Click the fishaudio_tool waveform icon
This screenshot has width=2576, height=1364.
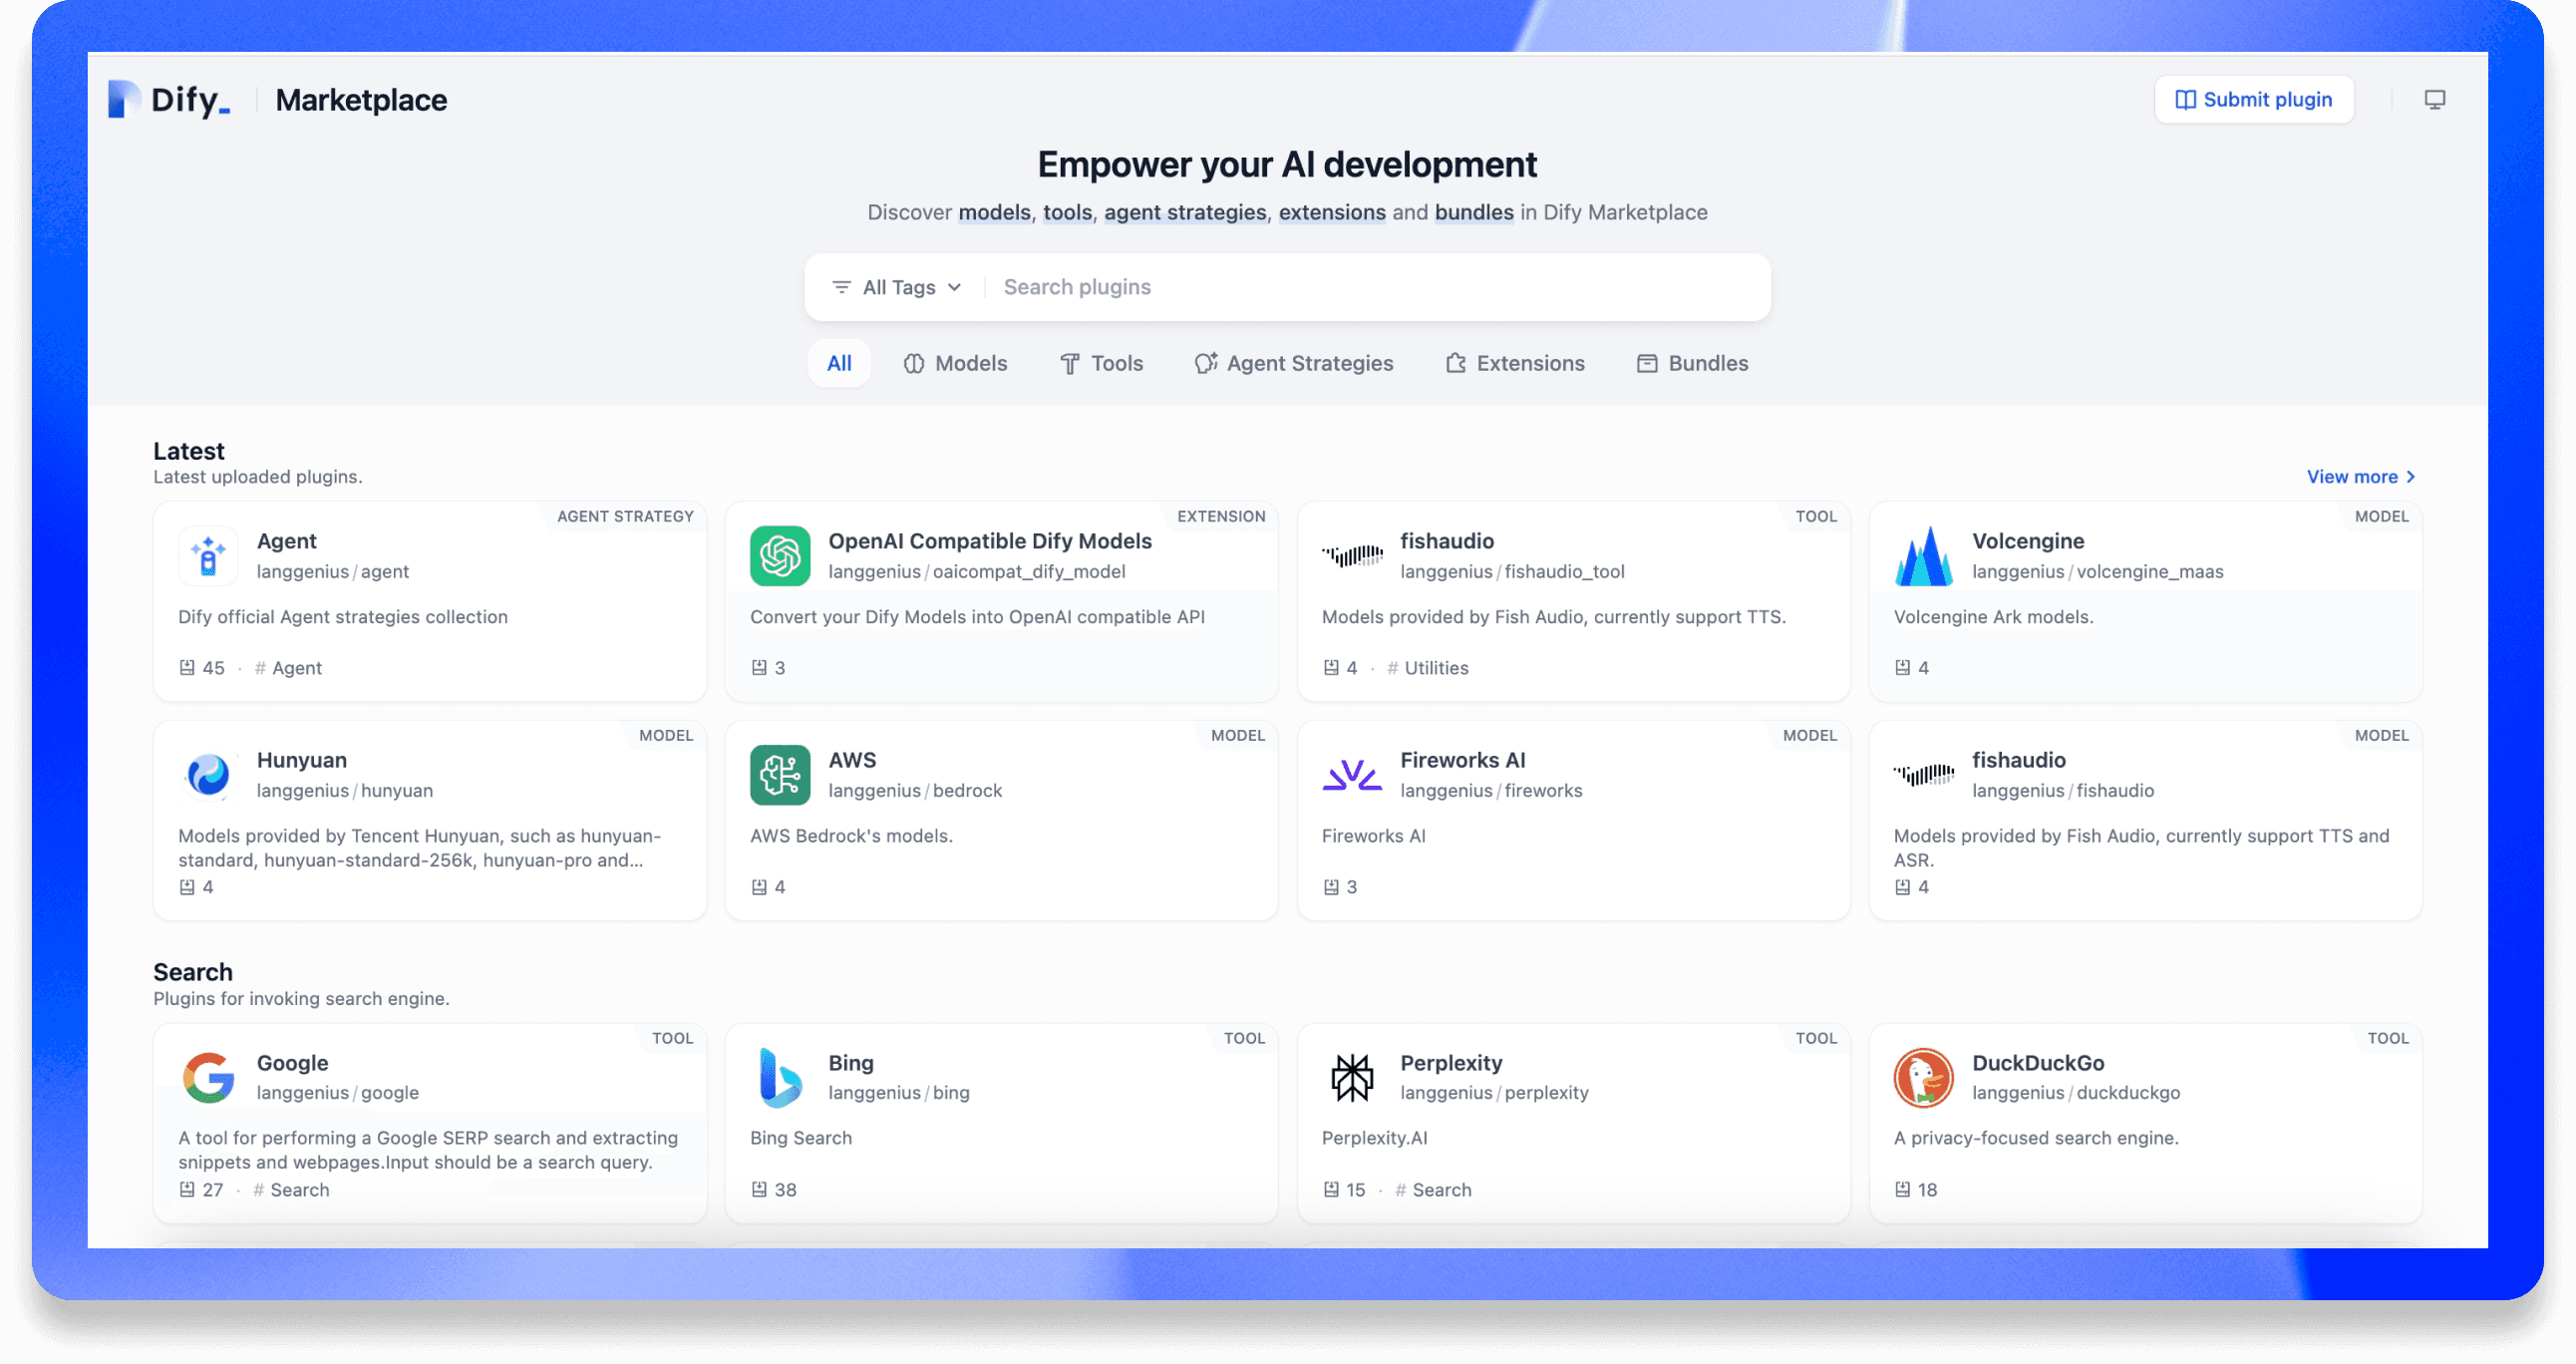[x=1352, y=556]
